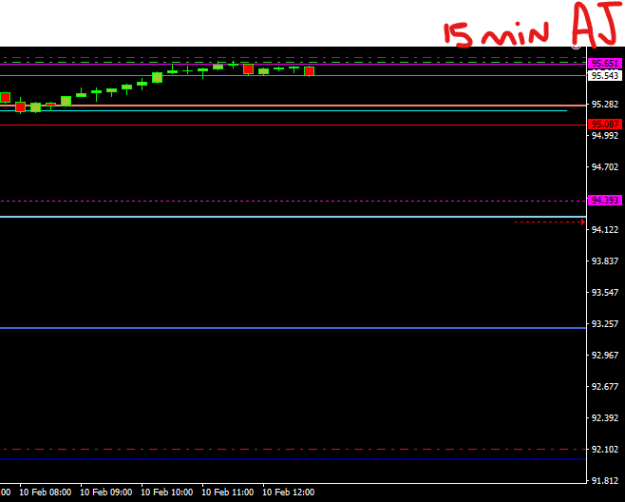Click the 95.282 price scale value
The height and width of the screenshot is (502, 625).
tap(605, 104)
